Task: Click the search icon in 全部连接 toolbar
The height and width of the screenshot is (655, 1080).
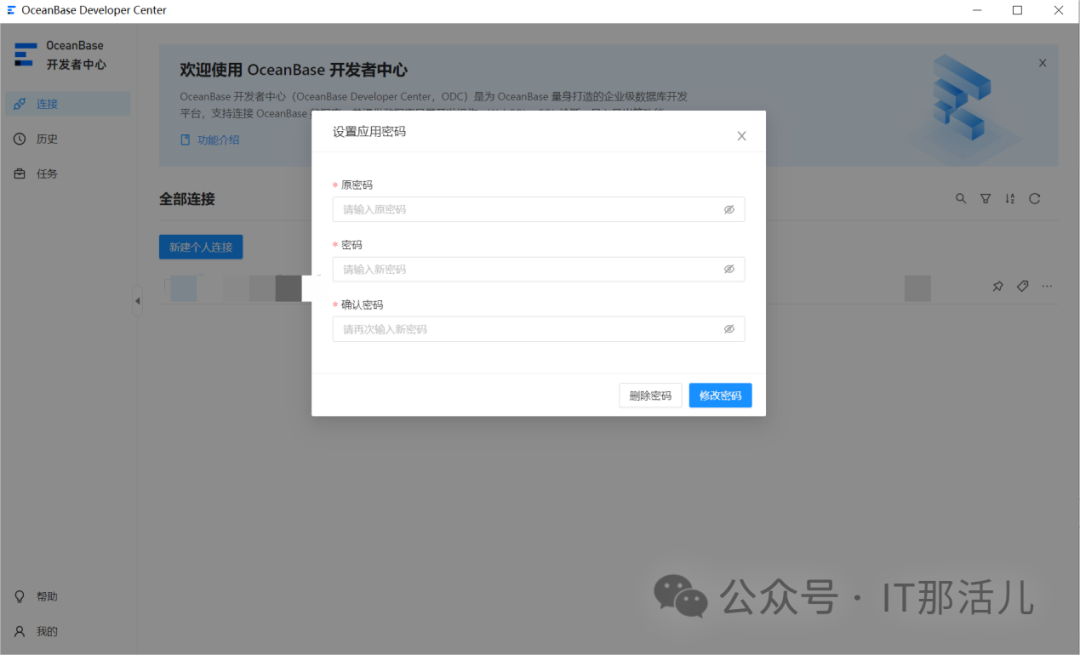Action: [x=960, y=198]
